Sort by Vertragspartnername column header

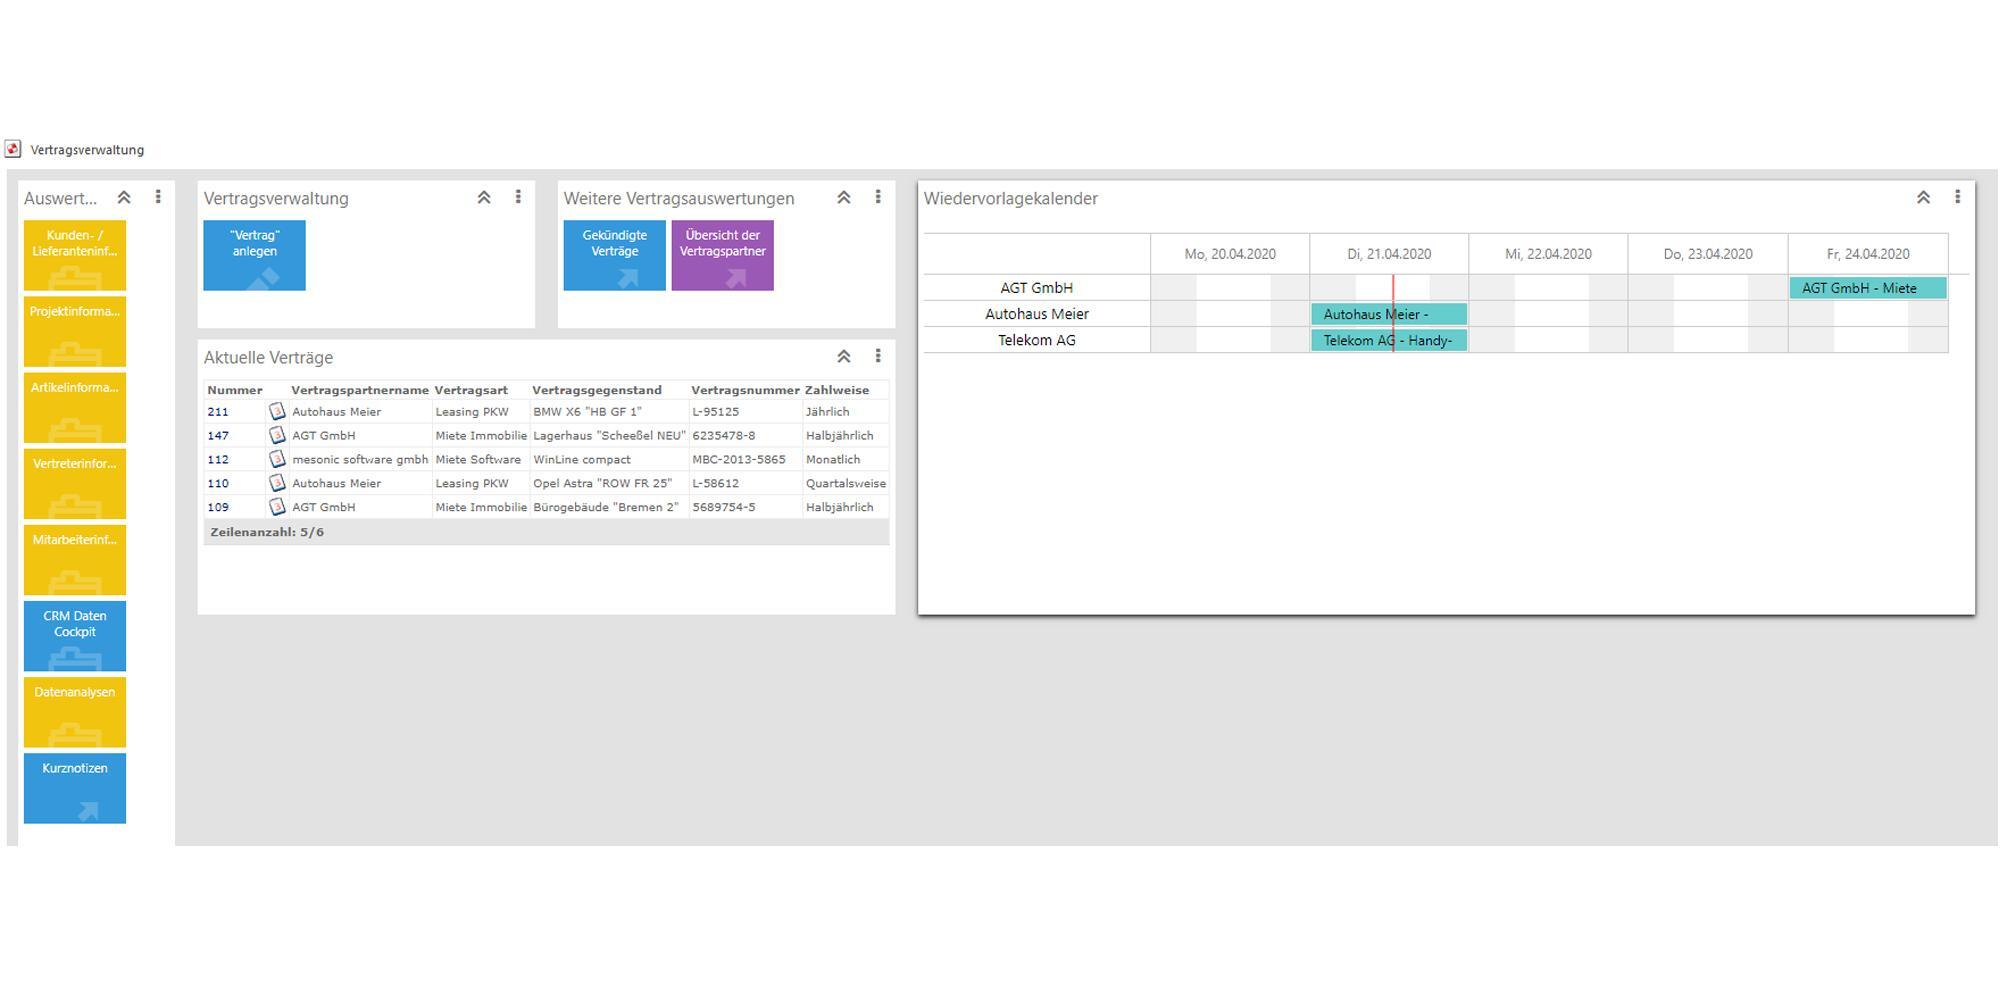click(x=360, y=390)
